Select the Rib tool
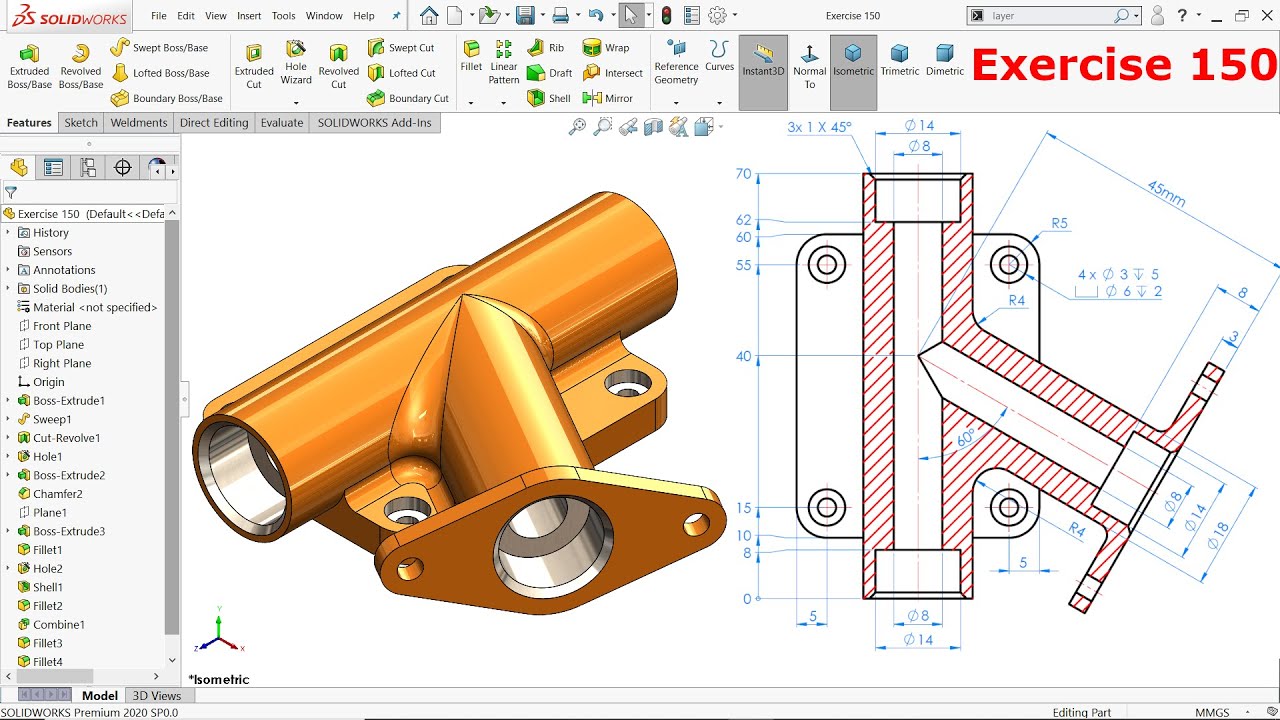The width and height of the screenshot is (1280, 720). (x=545, y=47)
